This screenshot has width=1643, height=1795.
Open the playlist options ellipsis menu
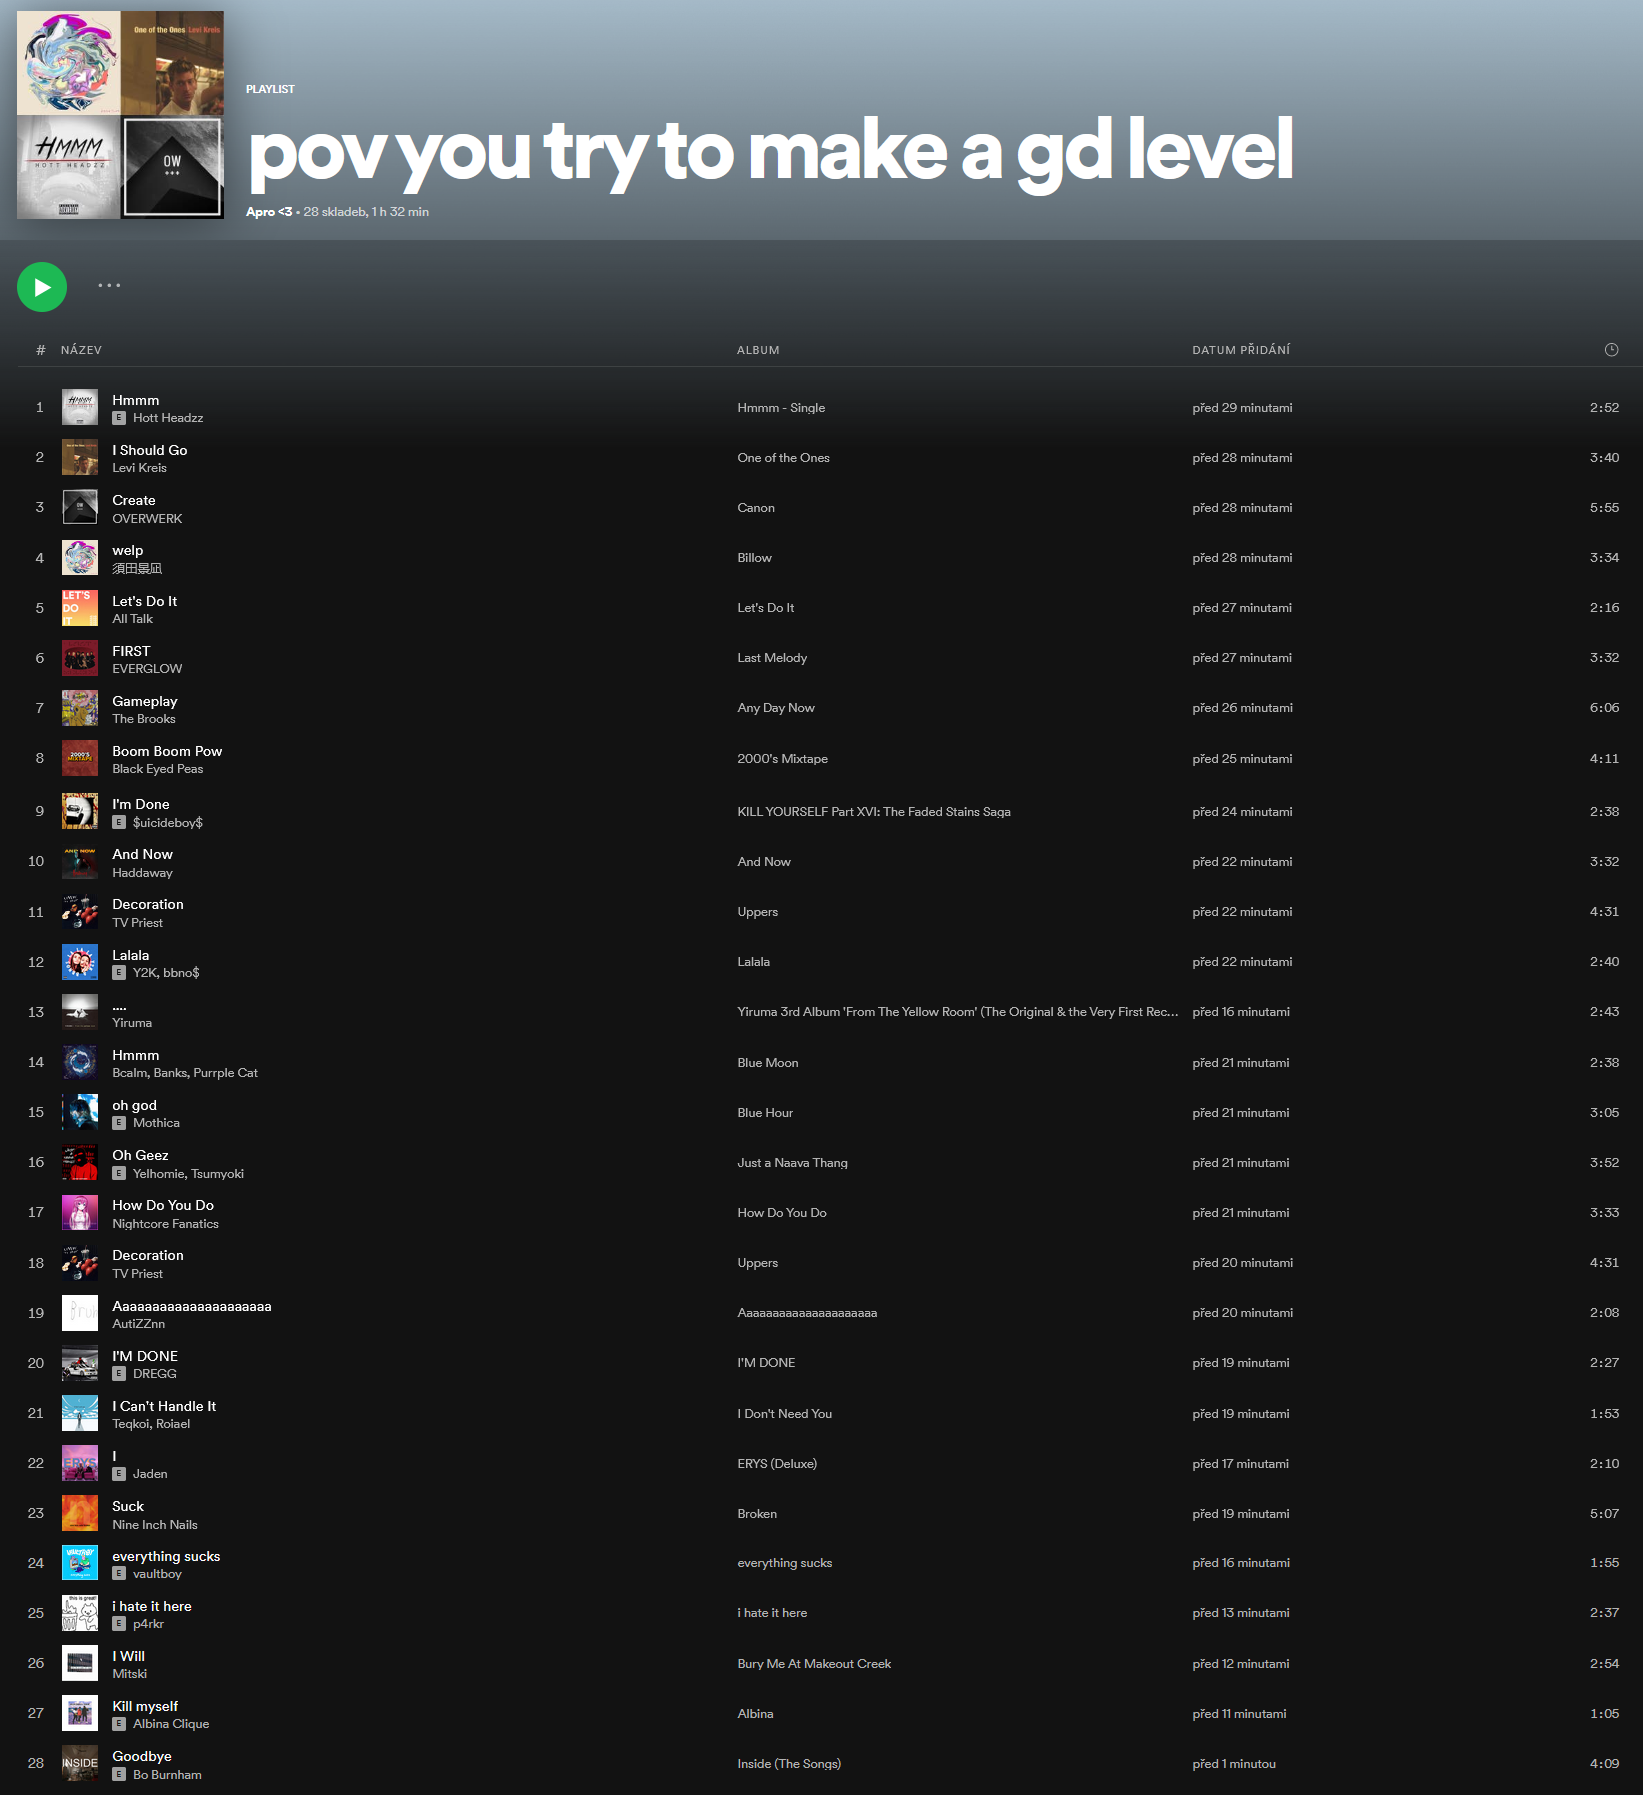109,286
